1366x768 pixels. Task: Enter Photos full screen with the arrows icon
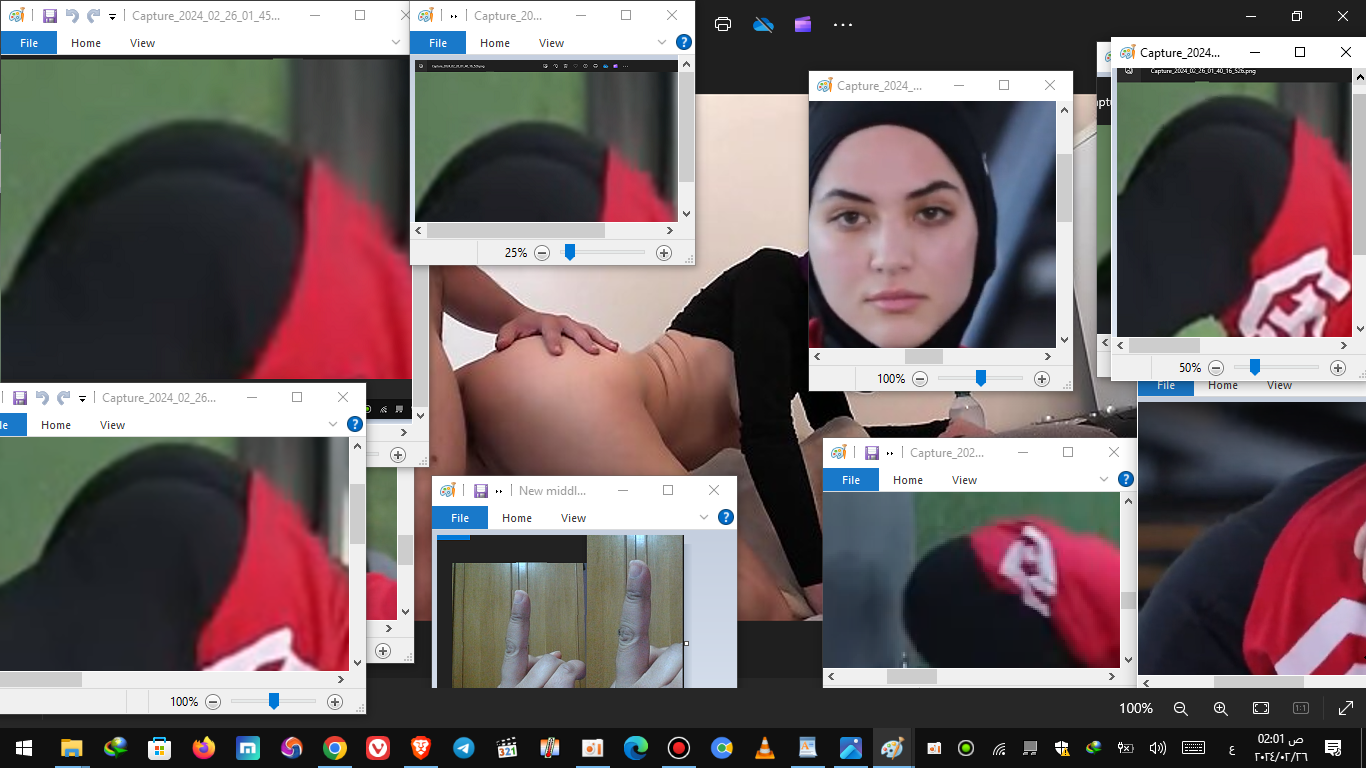1345,708
